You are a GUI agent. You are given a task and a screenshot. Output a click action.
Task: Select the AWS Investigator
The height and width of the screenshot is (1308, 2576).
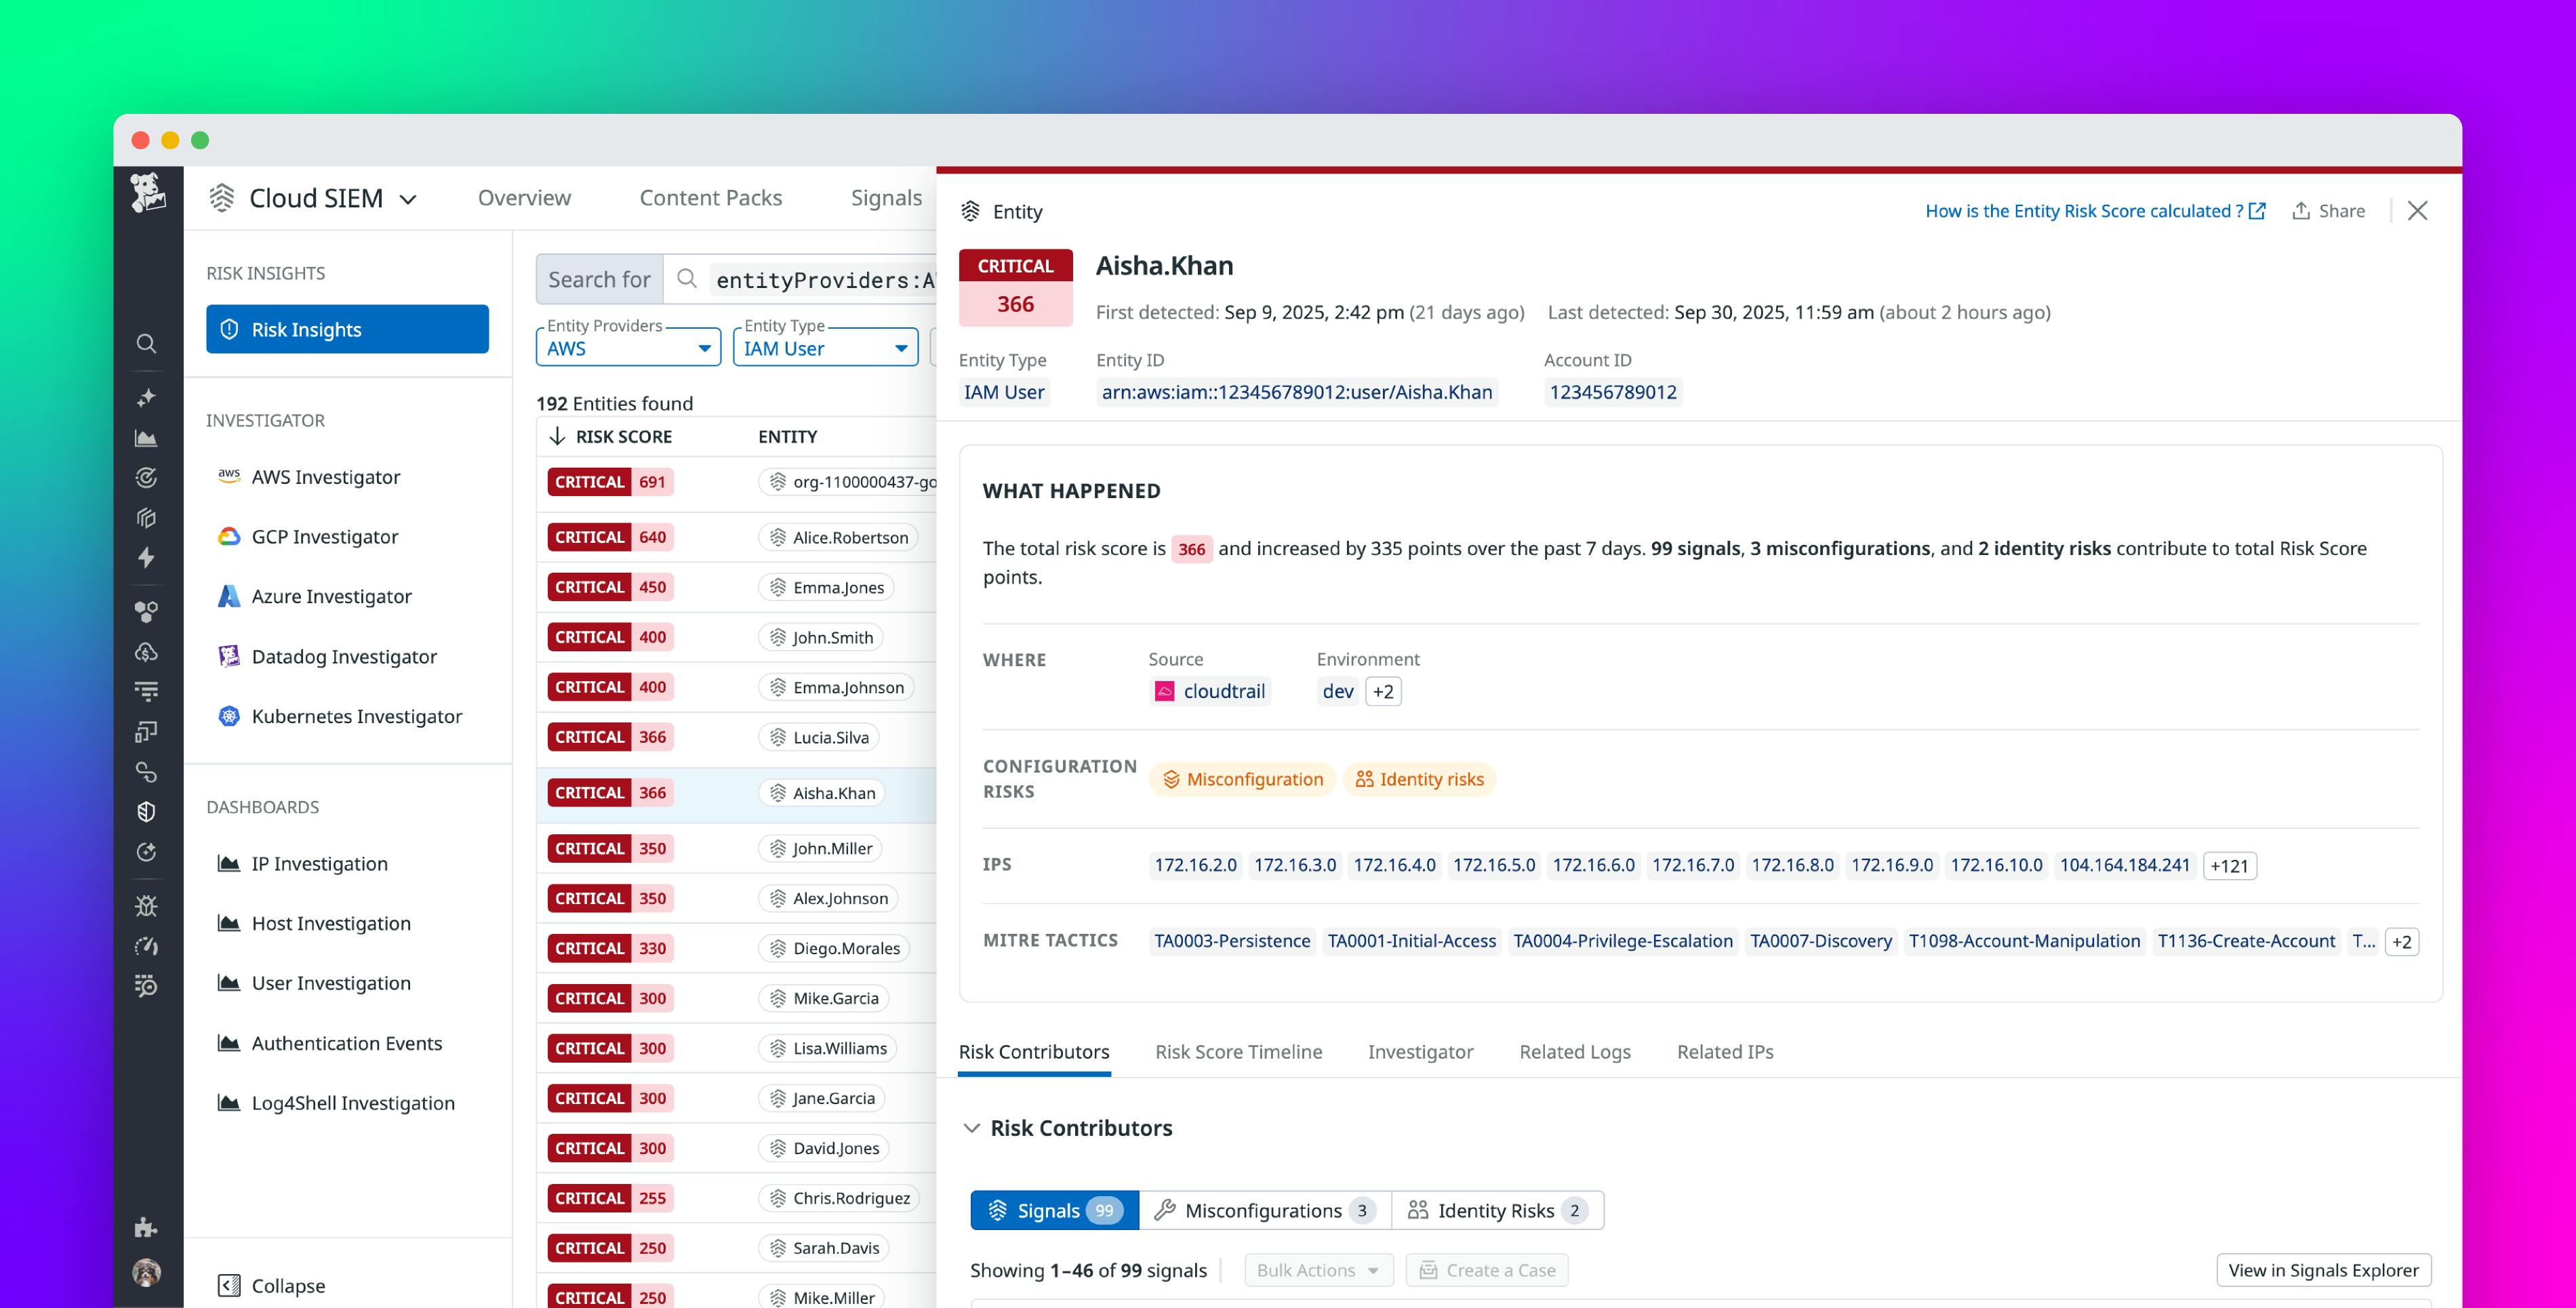point(325,477)
